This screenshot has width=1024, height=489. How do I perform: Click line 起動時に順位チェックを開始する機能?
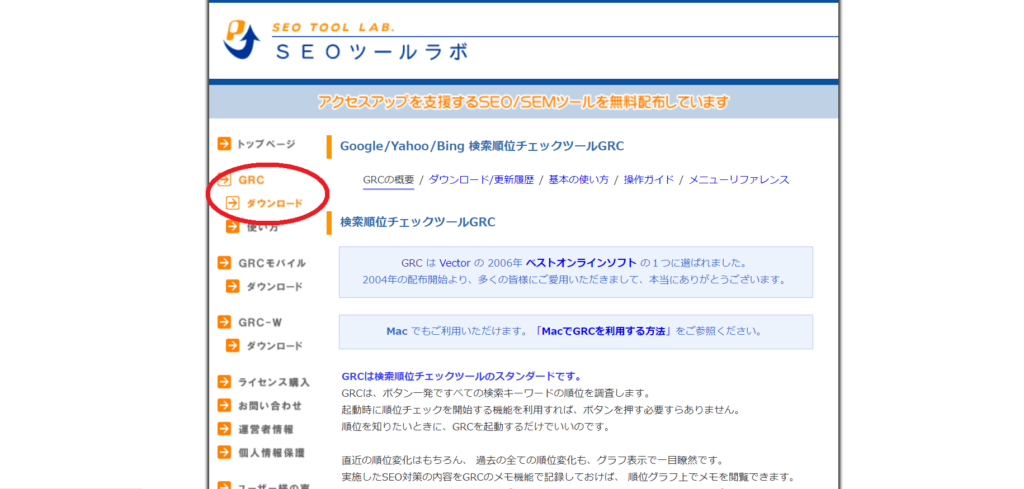point(541,411)
